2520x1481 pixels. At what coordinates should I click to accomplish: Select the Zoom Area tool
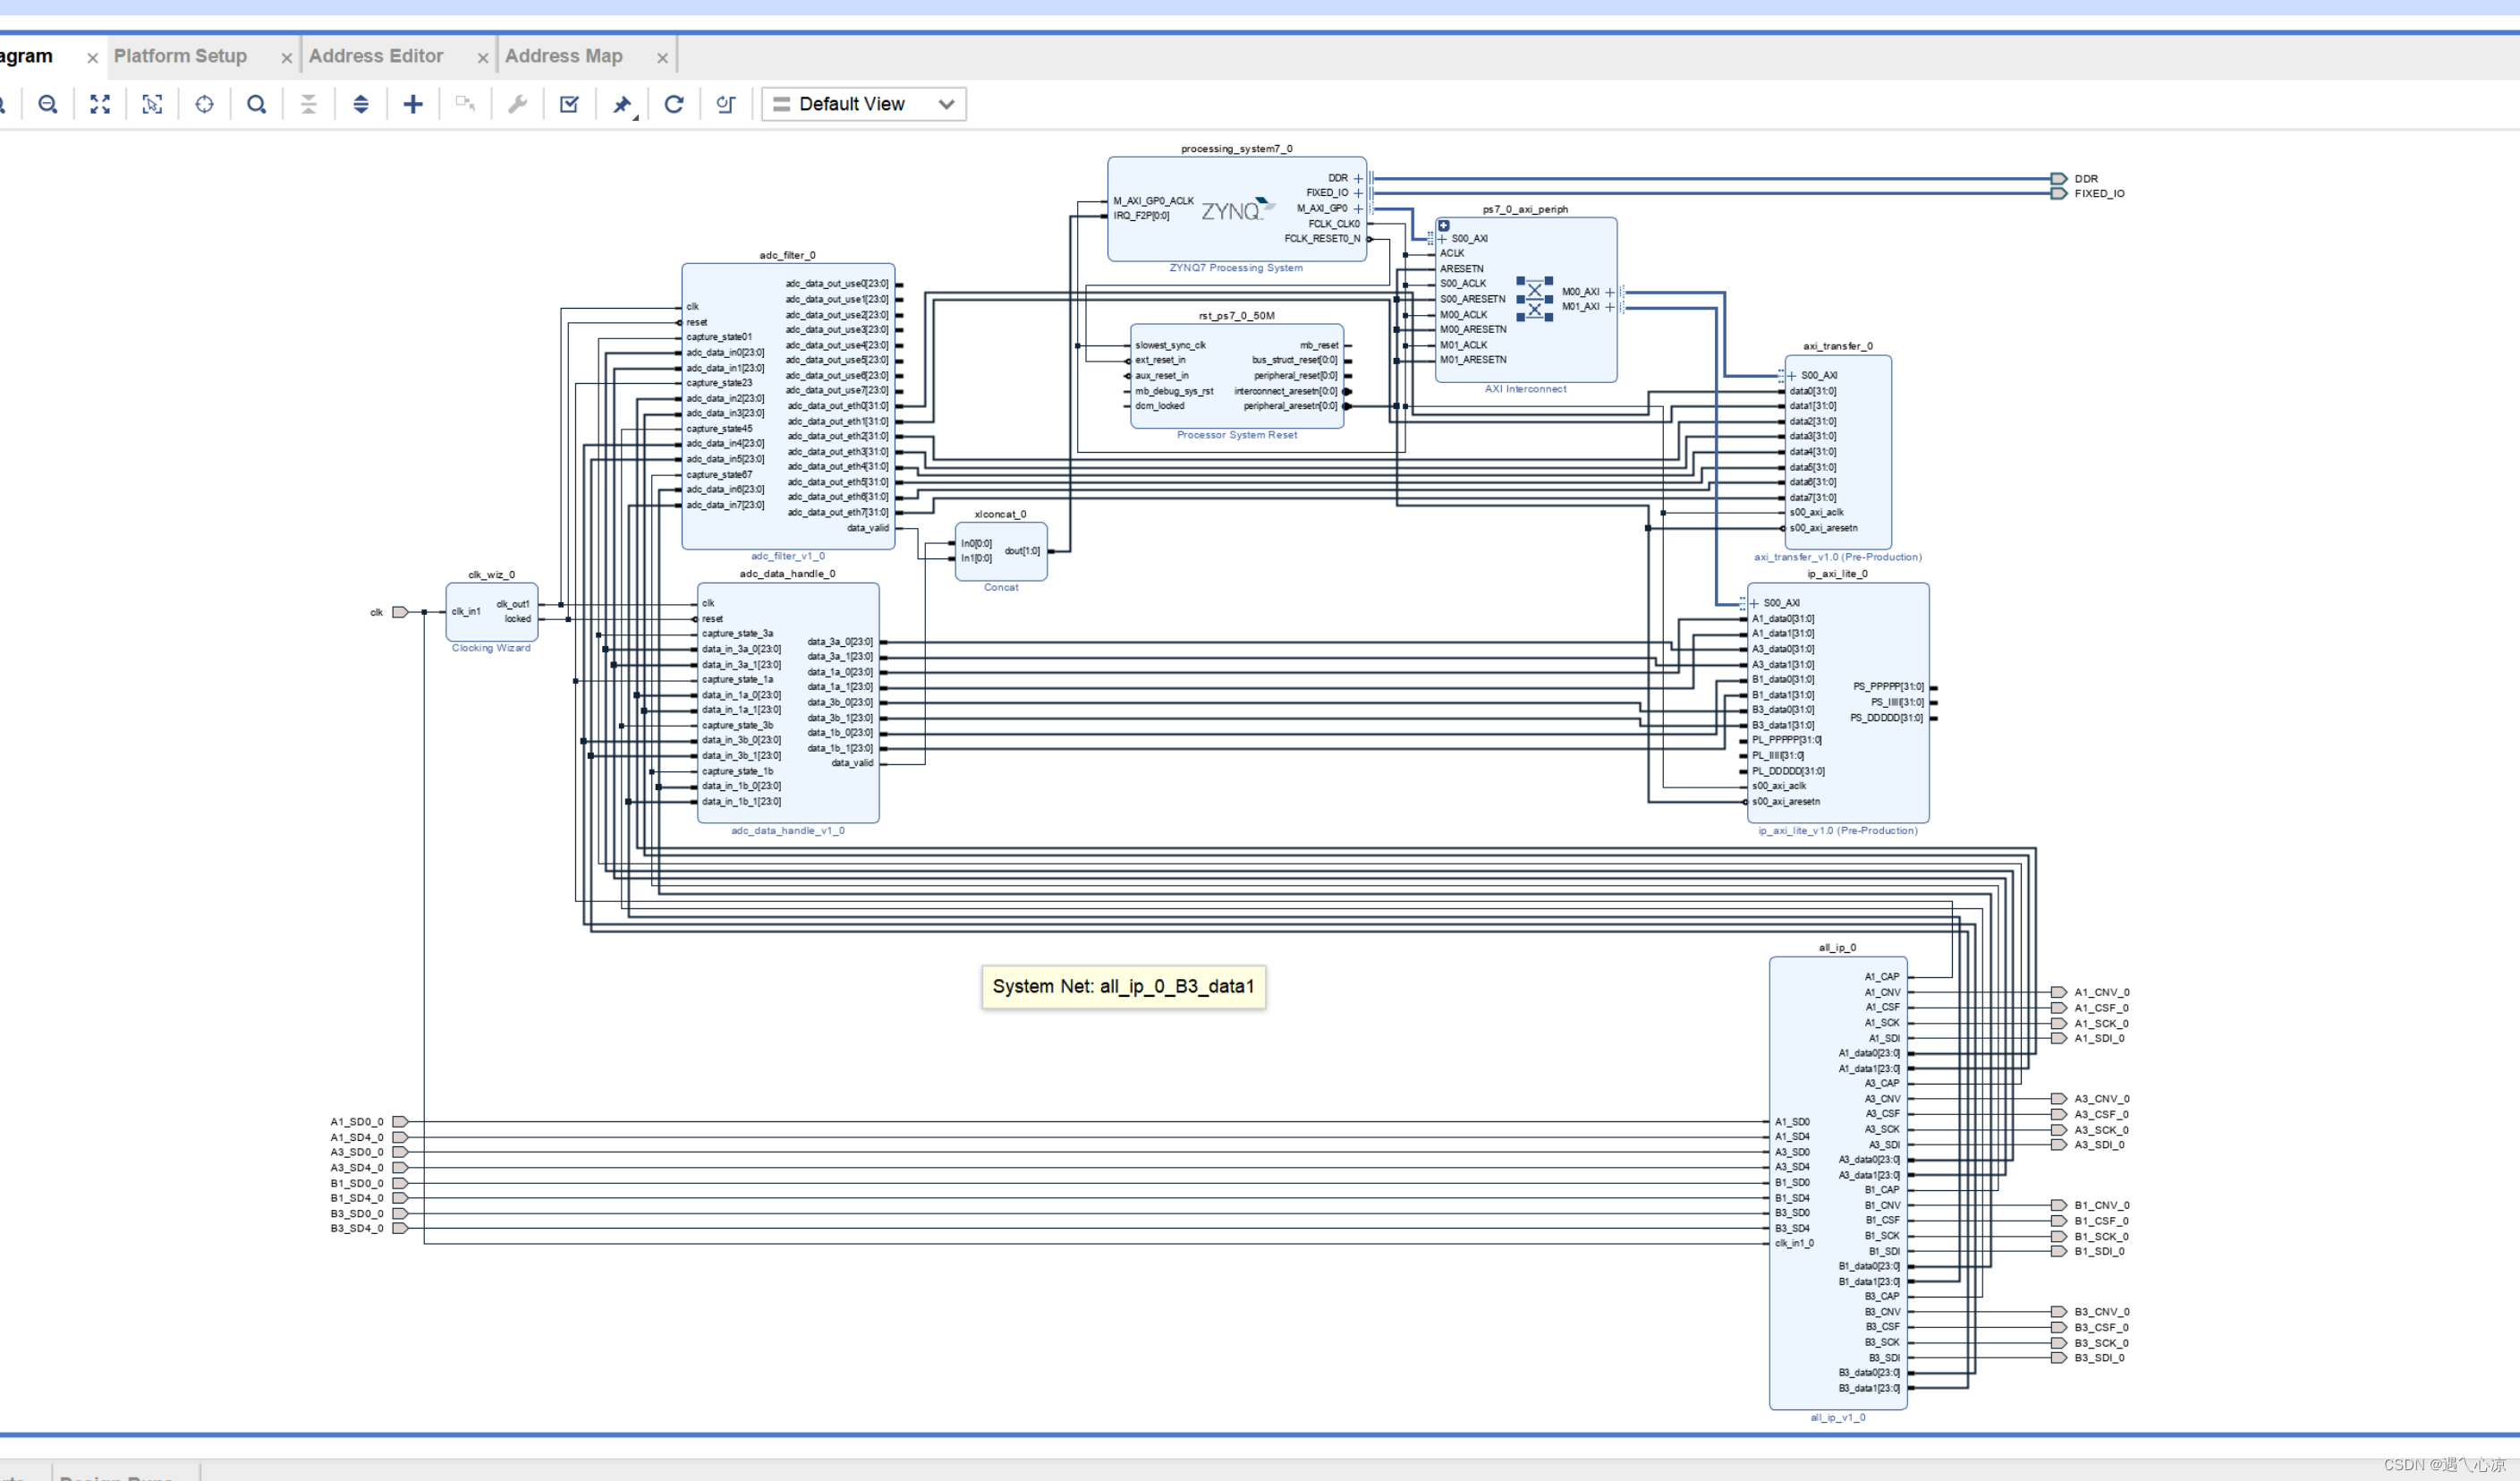click(152, 104)
